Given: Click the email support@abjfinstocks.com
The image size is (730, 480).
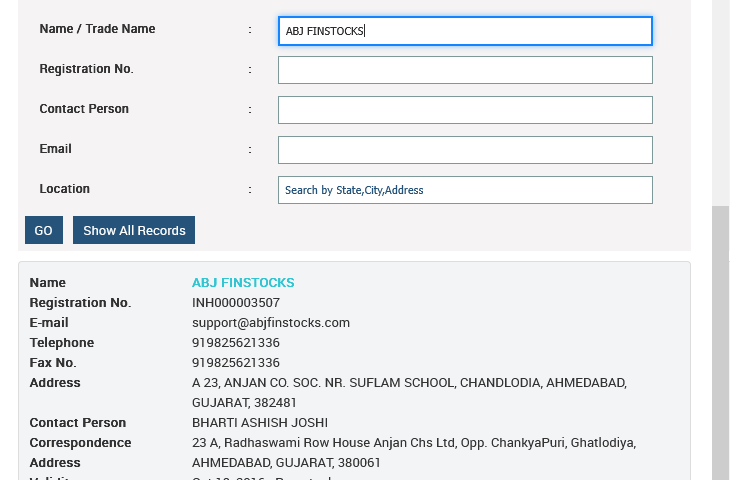Looking at the screenshot, I should (x=270, y=323).
